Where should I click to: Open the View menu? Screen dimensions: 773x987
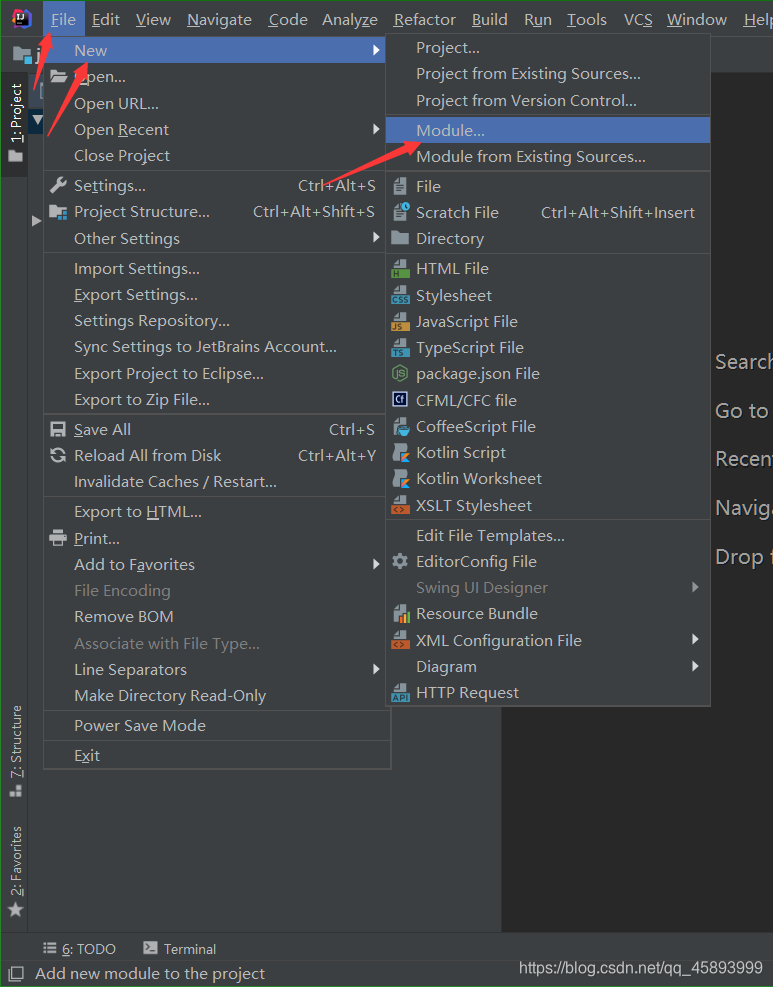point(153,20)
